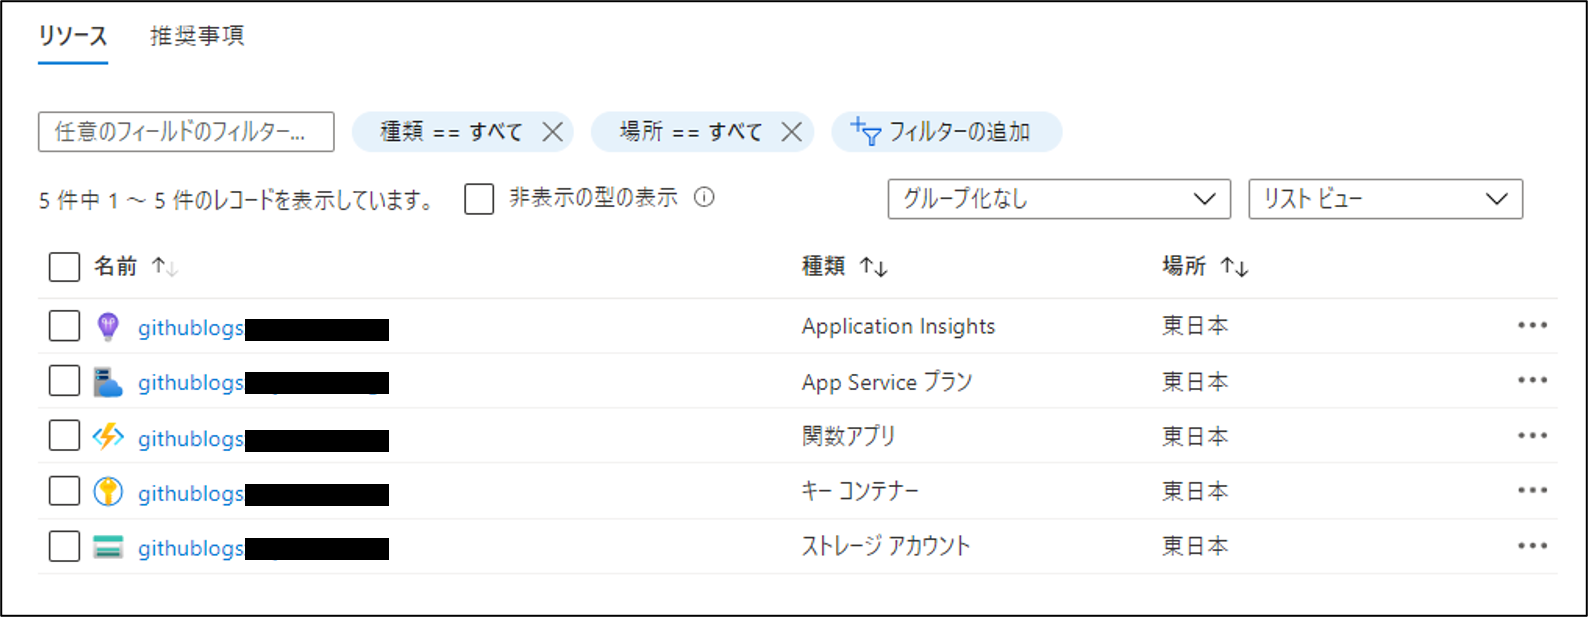Click 東日本 in the ストレージ アカウント row
The width and height of the screenshot is (1588, 617).
coord(1195,546)
